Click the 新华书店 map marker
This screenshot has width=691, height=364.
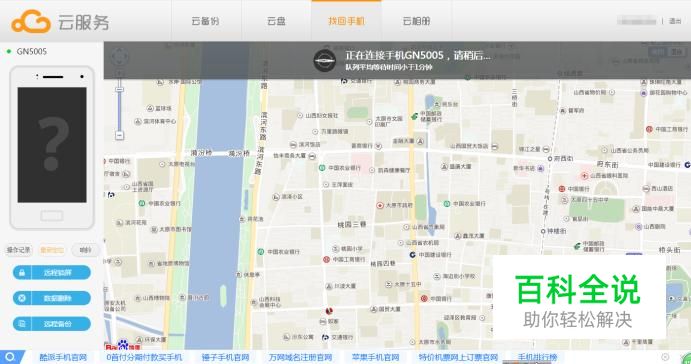[529, 168]
